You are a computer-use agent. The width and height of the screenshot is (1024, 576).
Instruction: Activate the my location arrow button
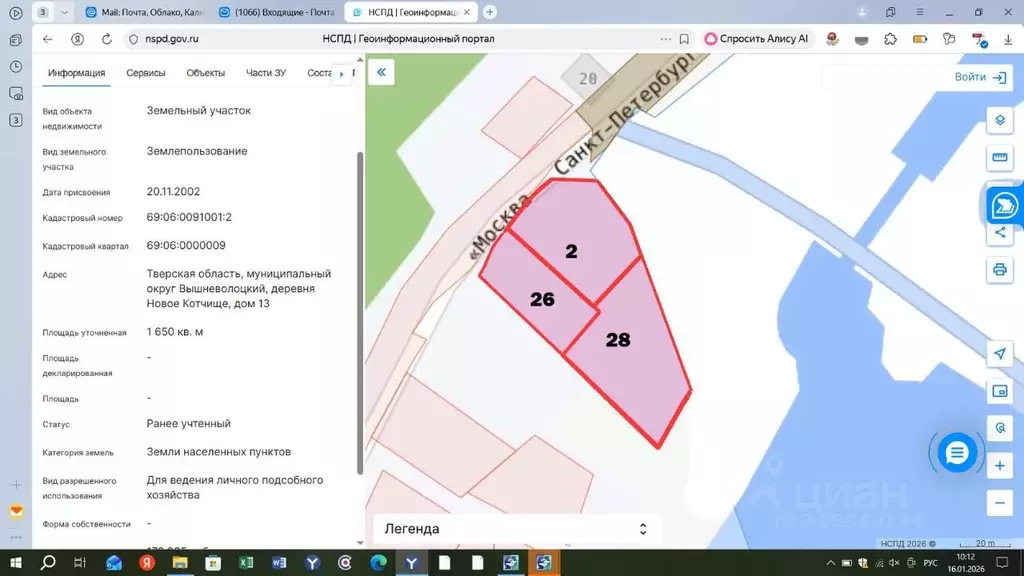point(999,354)
